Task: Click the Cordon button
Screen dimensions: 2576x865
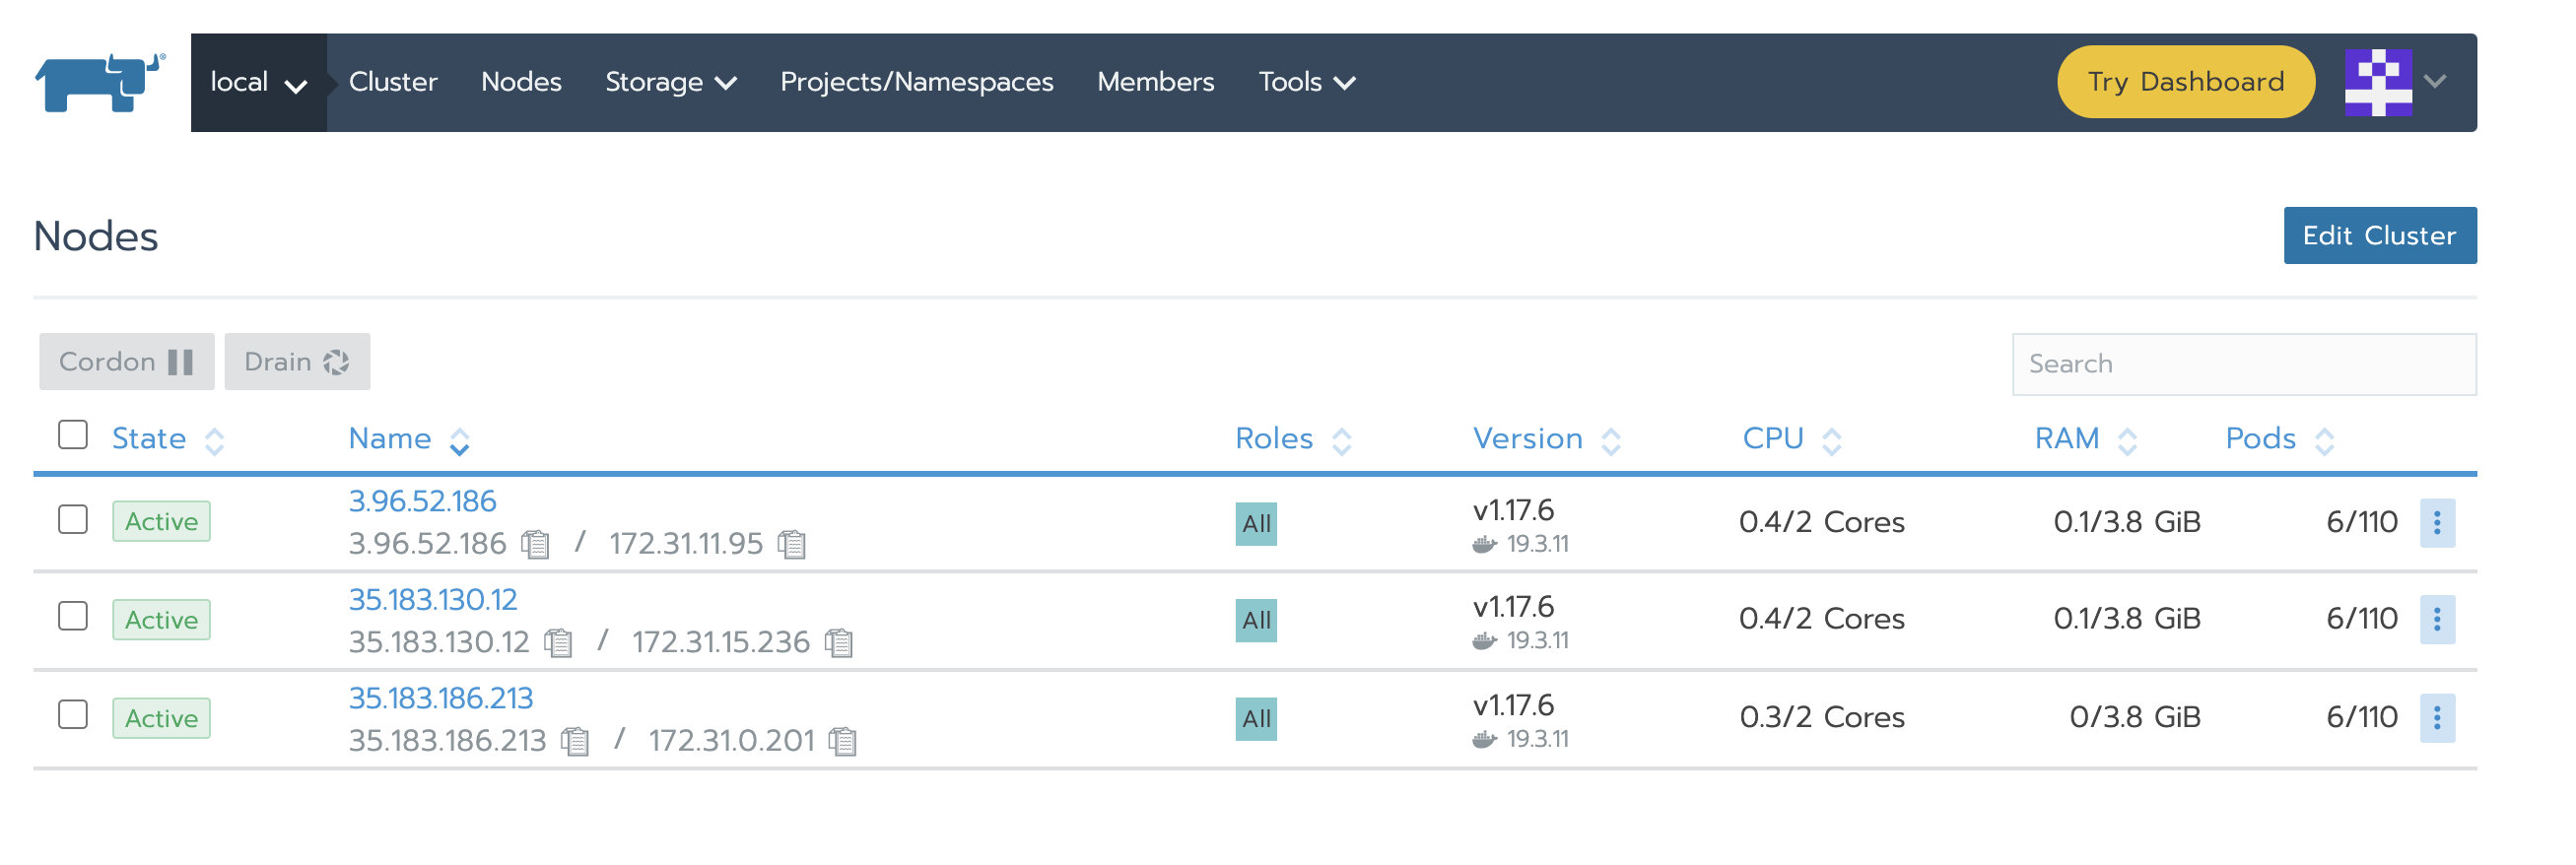Action: coord(127,362)
